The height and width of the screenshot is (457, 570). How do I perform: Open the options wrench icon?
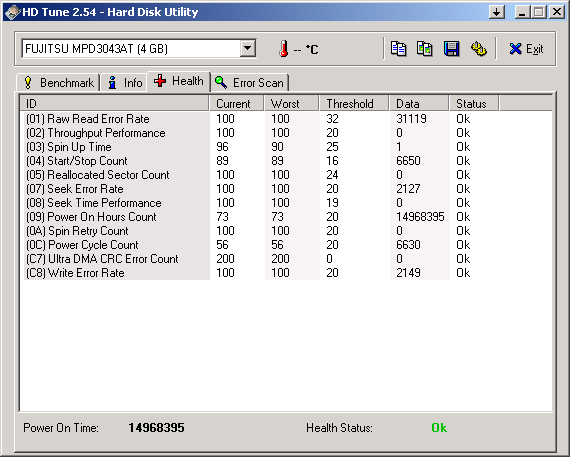pyautogui.click(x=478, y=49)
